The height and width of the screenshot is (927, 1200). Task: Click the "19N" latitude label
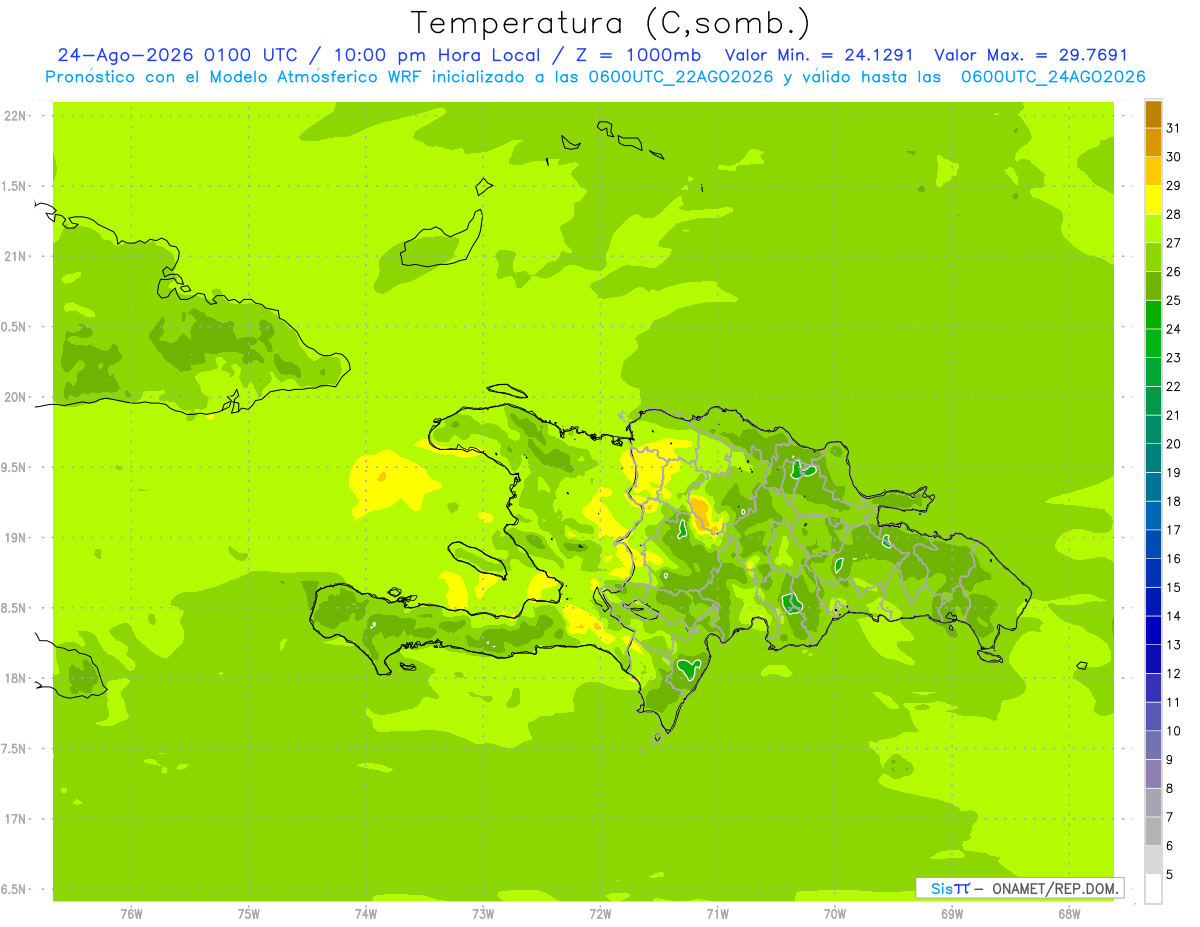(x=14, y=538)
